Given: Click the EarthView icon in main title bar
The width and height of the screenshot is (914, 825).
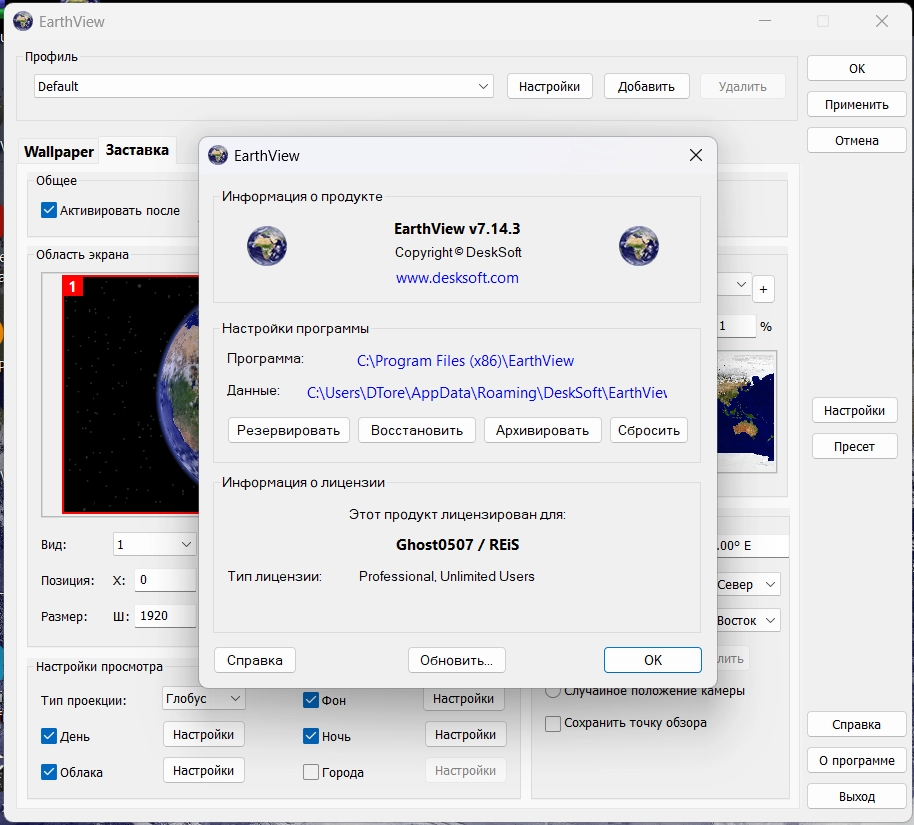Looking at the screenshot, I should tap(23, 21).
